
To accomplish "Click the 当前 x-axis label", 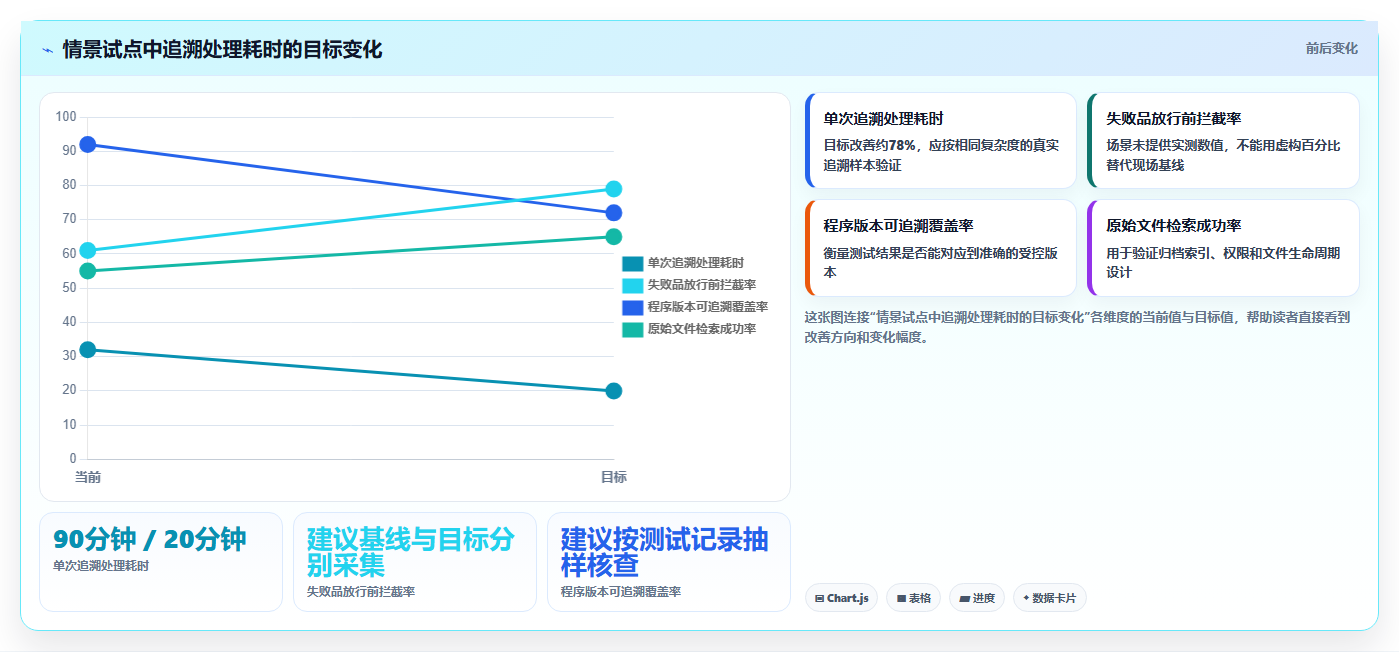I will (x=88, y=477).
